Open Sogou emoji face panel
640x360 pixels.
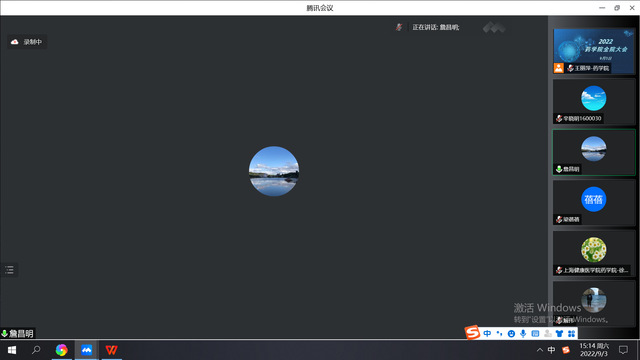coord(511,334)
